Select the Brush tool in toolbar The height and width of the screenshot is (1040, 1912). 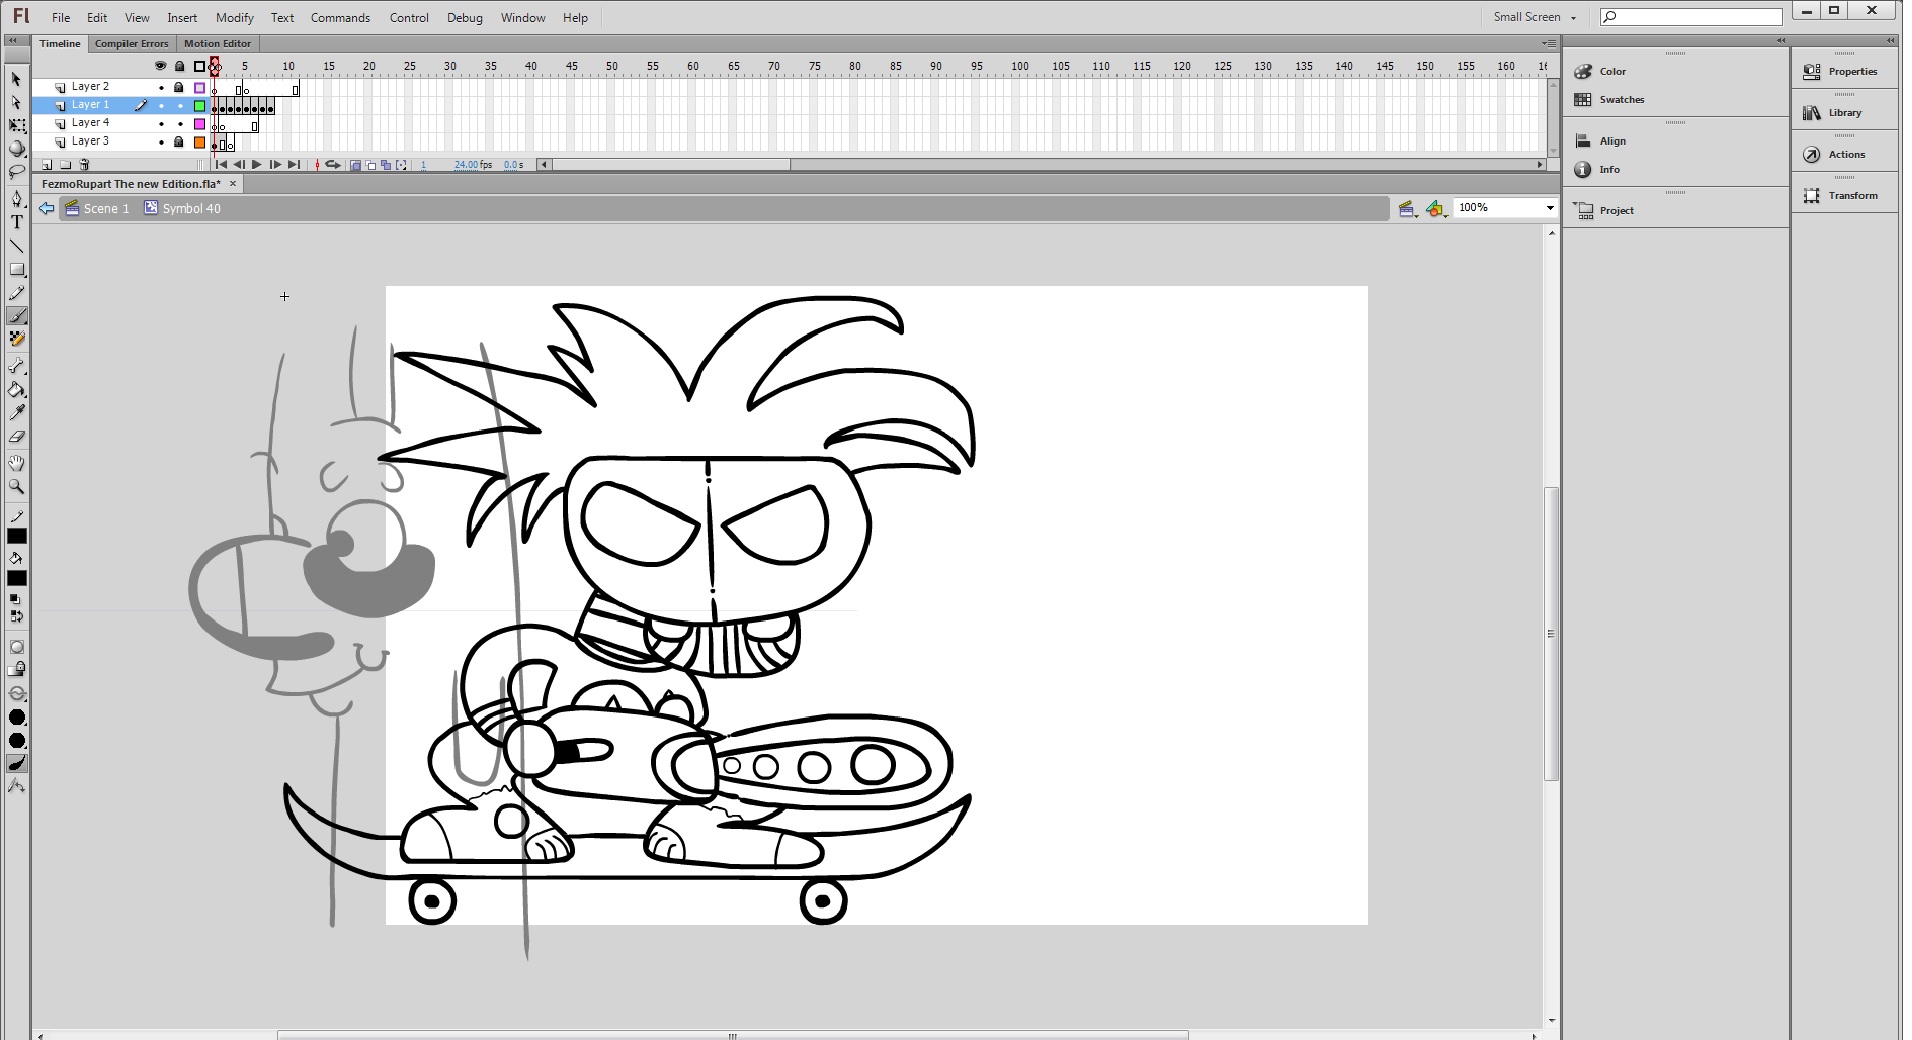click(x=17, y=316)
